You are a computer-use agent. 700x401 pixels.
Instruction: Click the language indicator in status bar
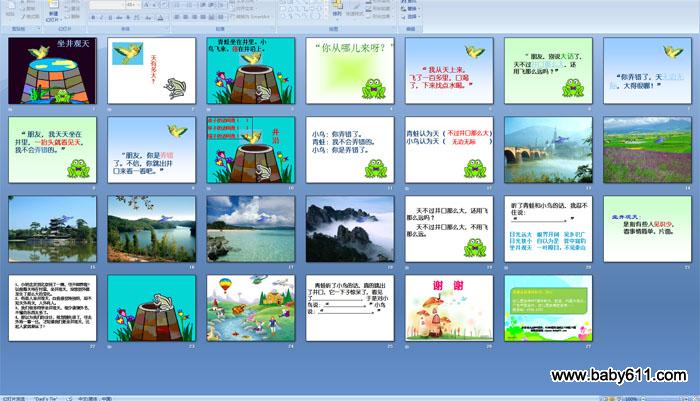[95, 399]
